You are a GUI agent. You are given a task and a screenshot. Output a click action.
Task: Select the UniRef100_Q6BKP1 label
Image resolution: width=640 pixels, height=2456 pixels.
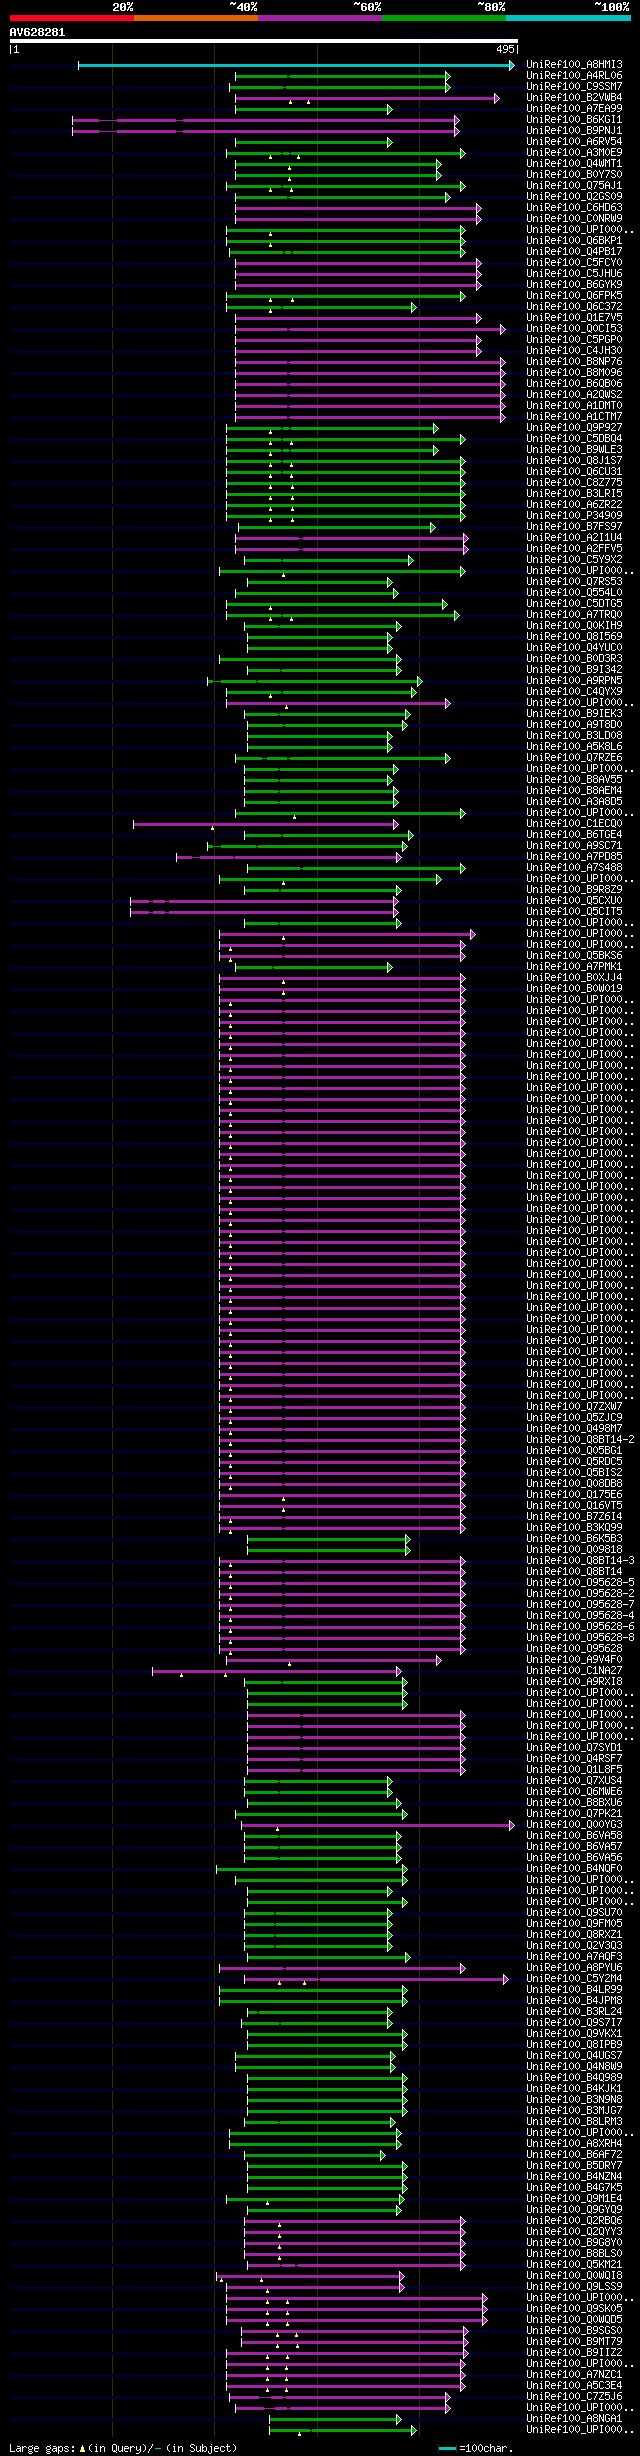click(x=574, y=241)
